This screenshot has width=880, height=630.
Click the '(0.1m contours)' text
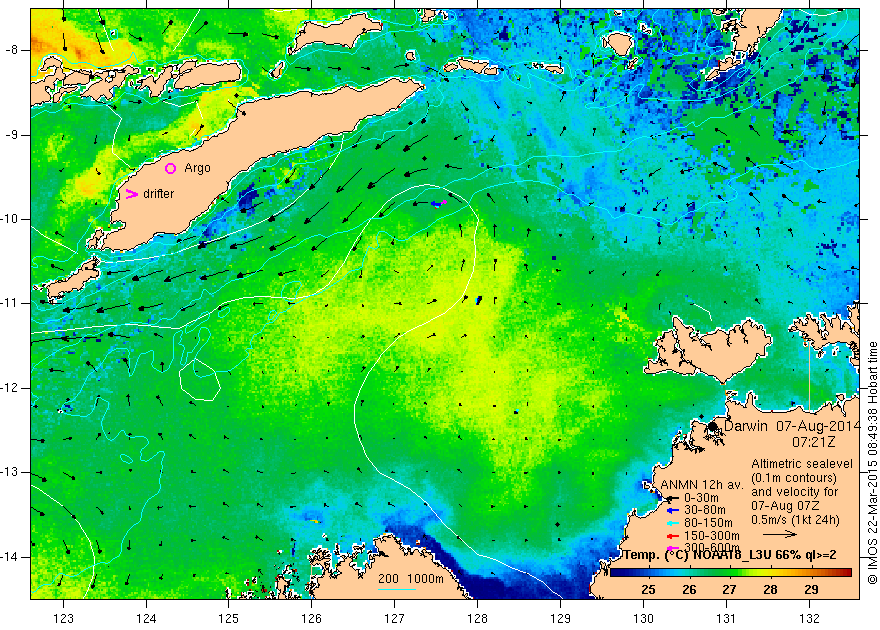click(x=794, y=477)
